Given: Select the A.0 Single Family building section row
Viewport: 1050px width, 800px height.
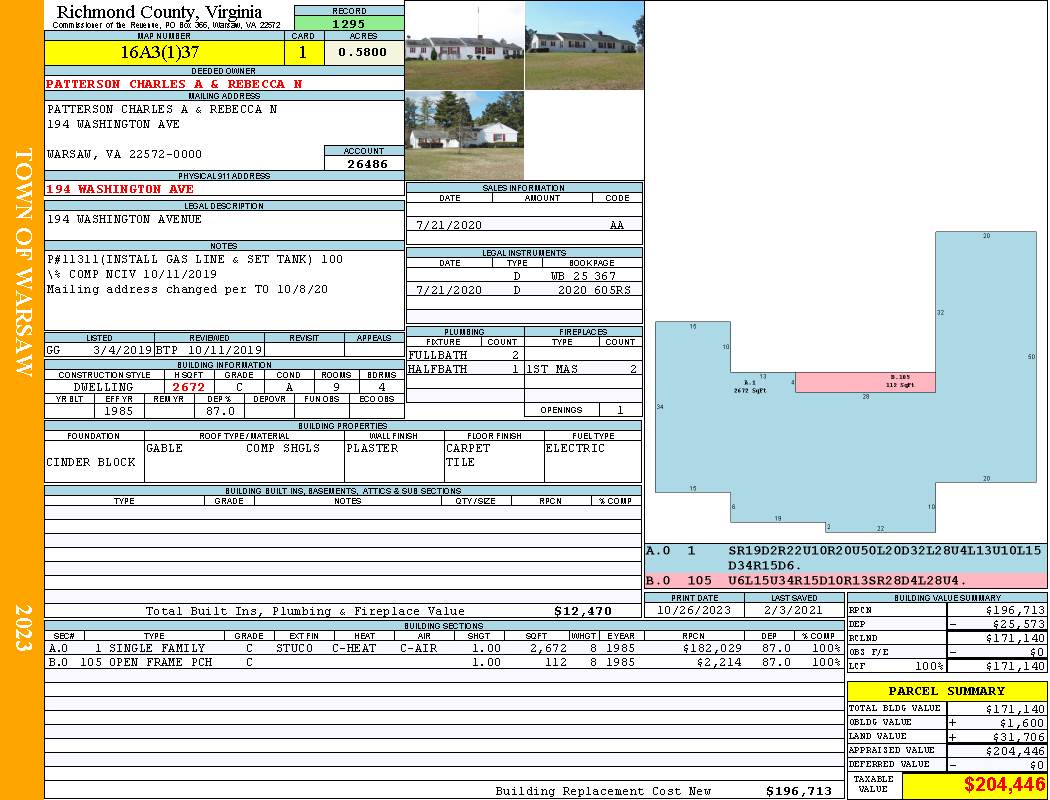Looking at the screenshot, I should pos(443,648).
